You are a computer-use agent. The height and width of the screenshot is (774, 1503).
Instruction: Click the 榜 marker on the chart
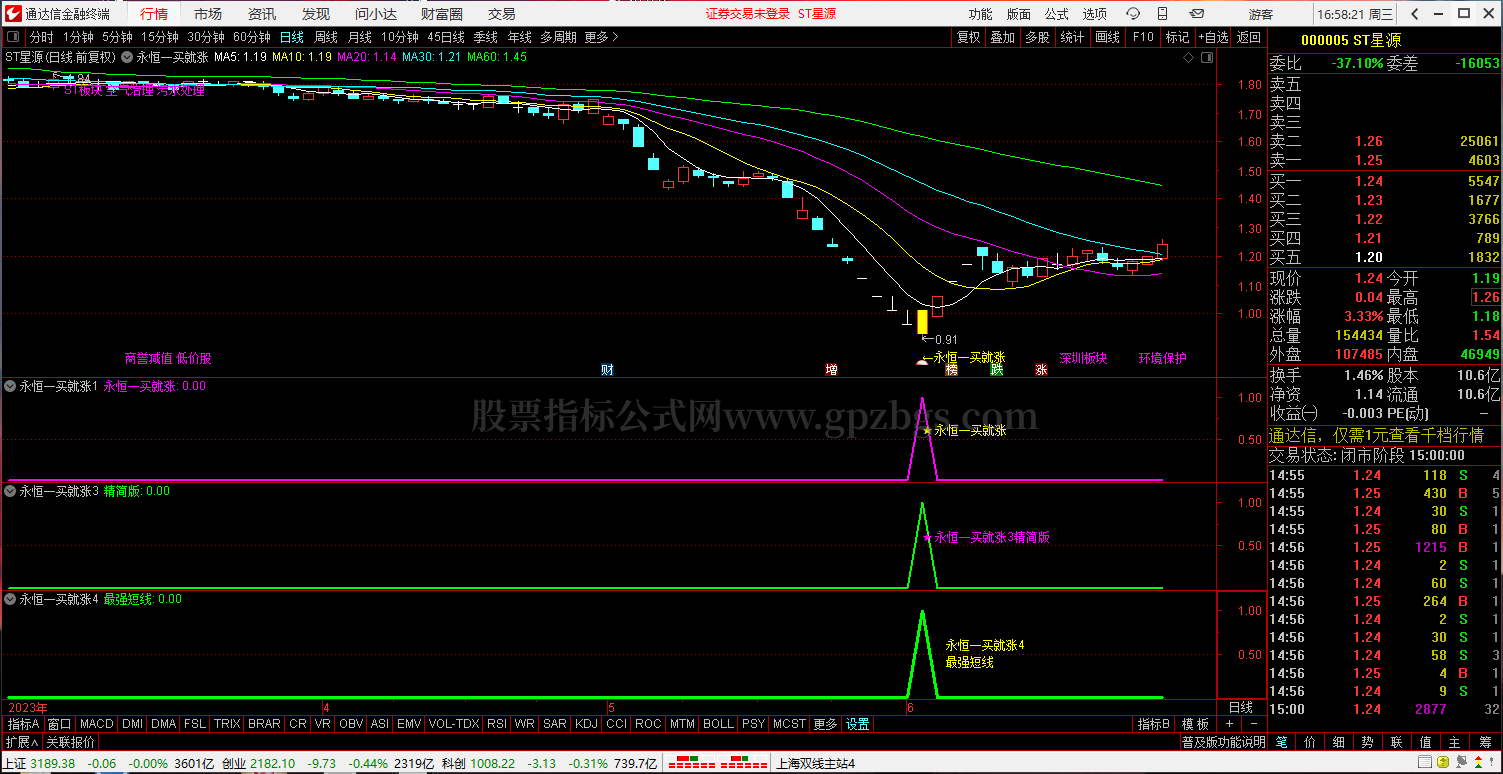951,370
